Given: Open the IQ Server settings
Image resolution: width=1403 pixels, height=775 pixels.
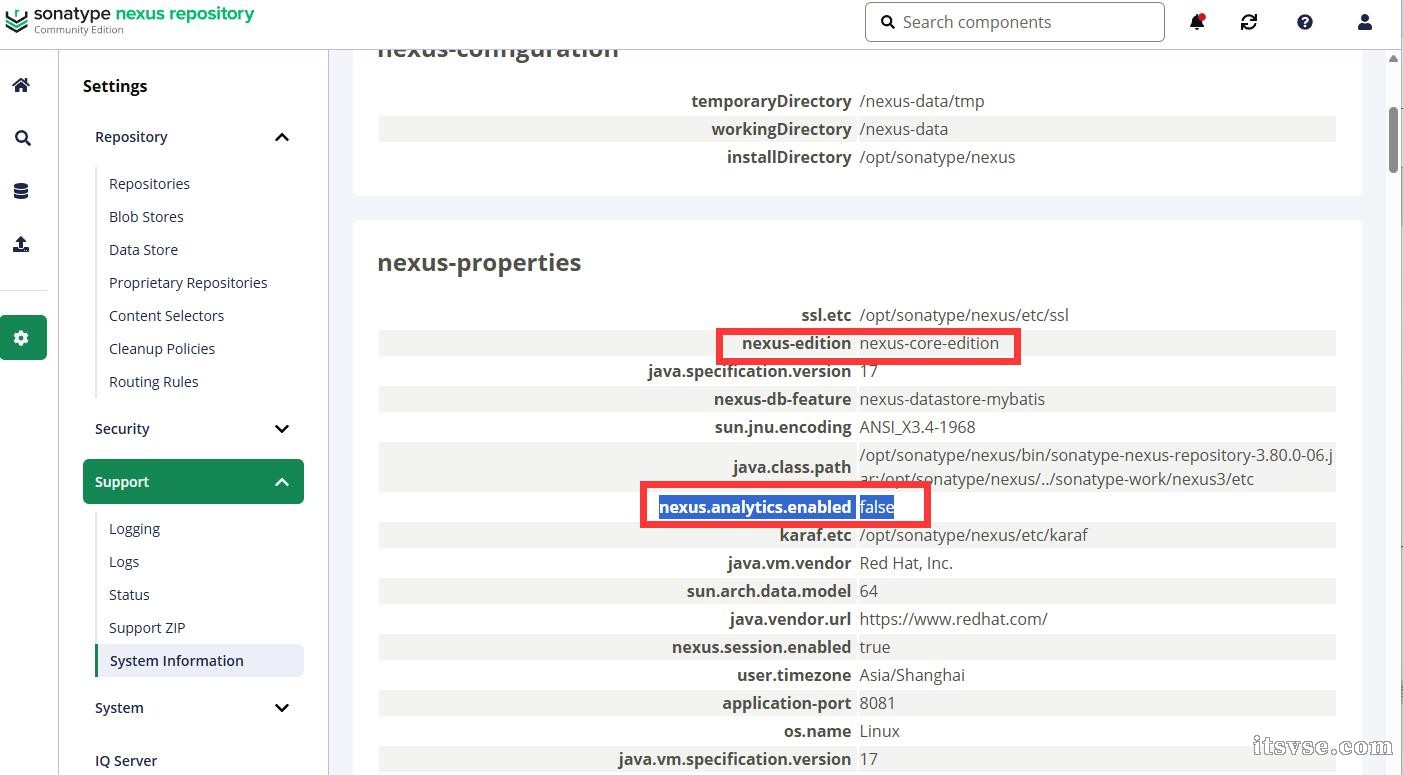Looking at the screenshot, I should coord(126,761).
